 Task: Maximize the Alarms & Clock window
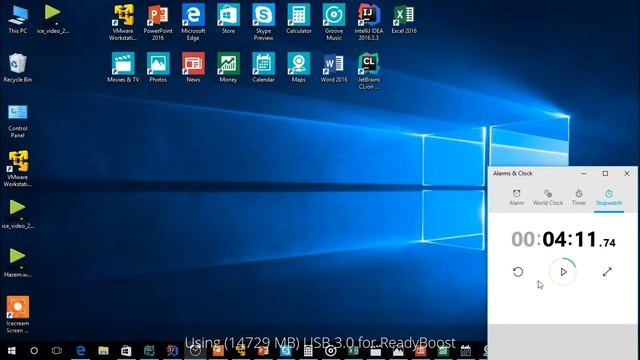click(605, 173)
